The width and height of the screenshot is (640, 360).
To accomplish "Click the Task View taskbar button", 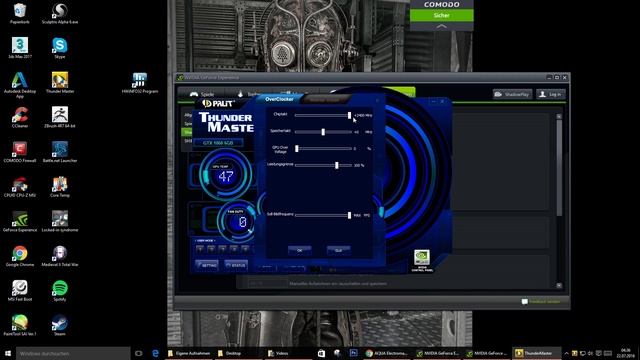I will point(139,353).
